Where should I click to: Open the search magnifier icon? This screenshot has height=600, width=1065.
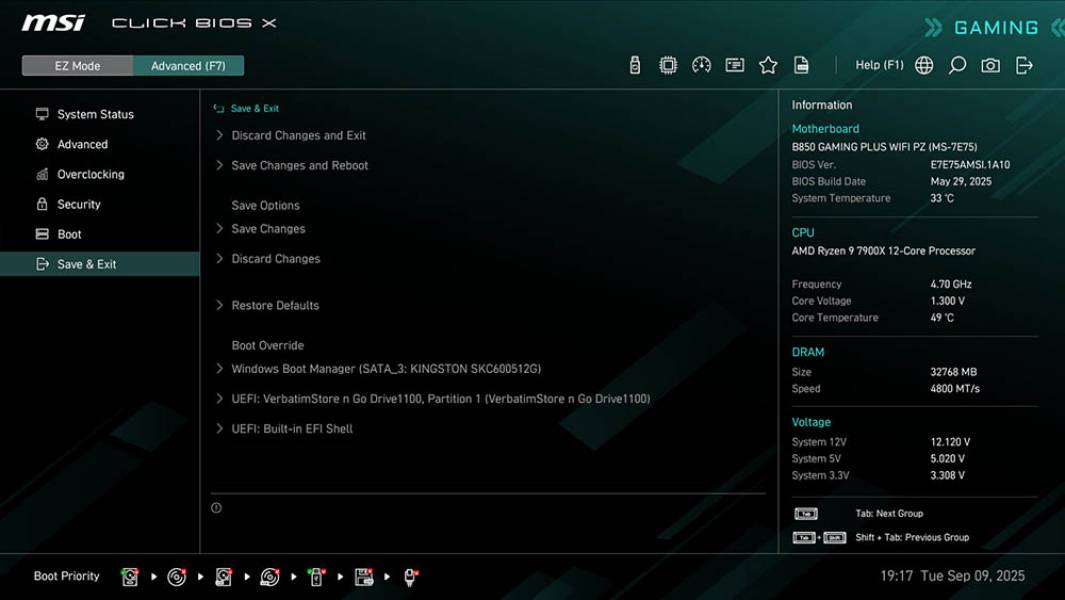pos(956,64)
